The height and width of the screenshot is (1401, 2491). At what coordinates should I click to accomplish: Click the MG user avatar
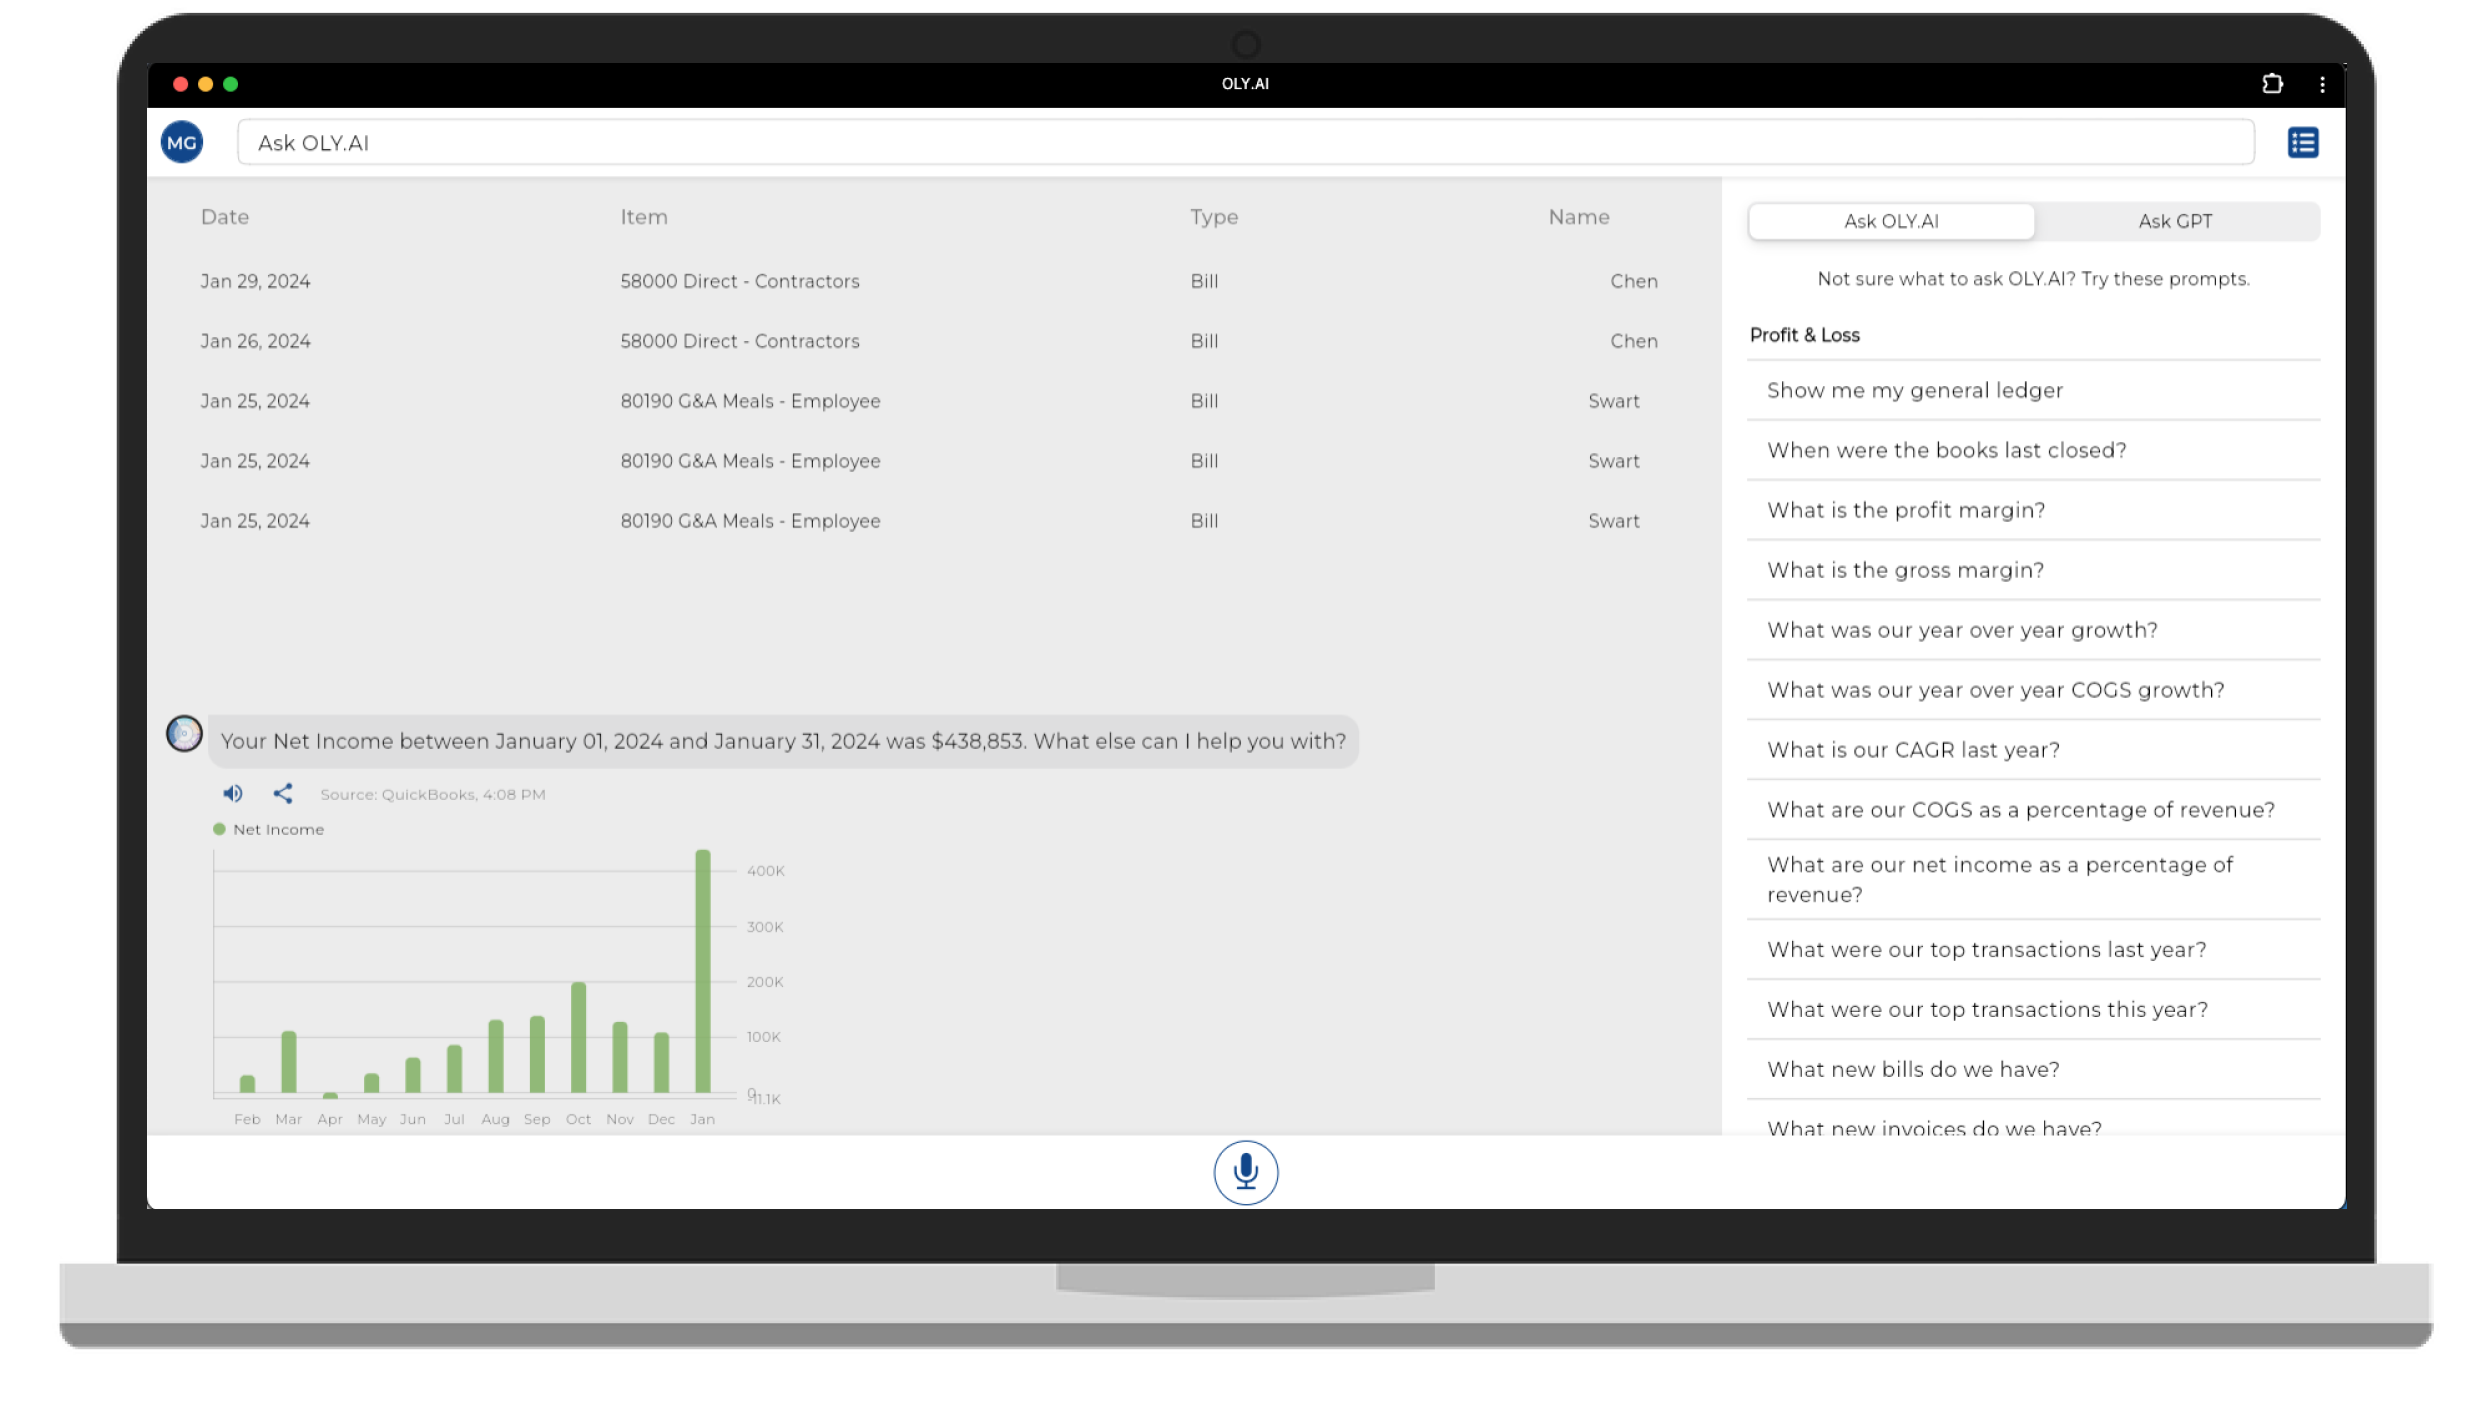(x=182, y=143)
